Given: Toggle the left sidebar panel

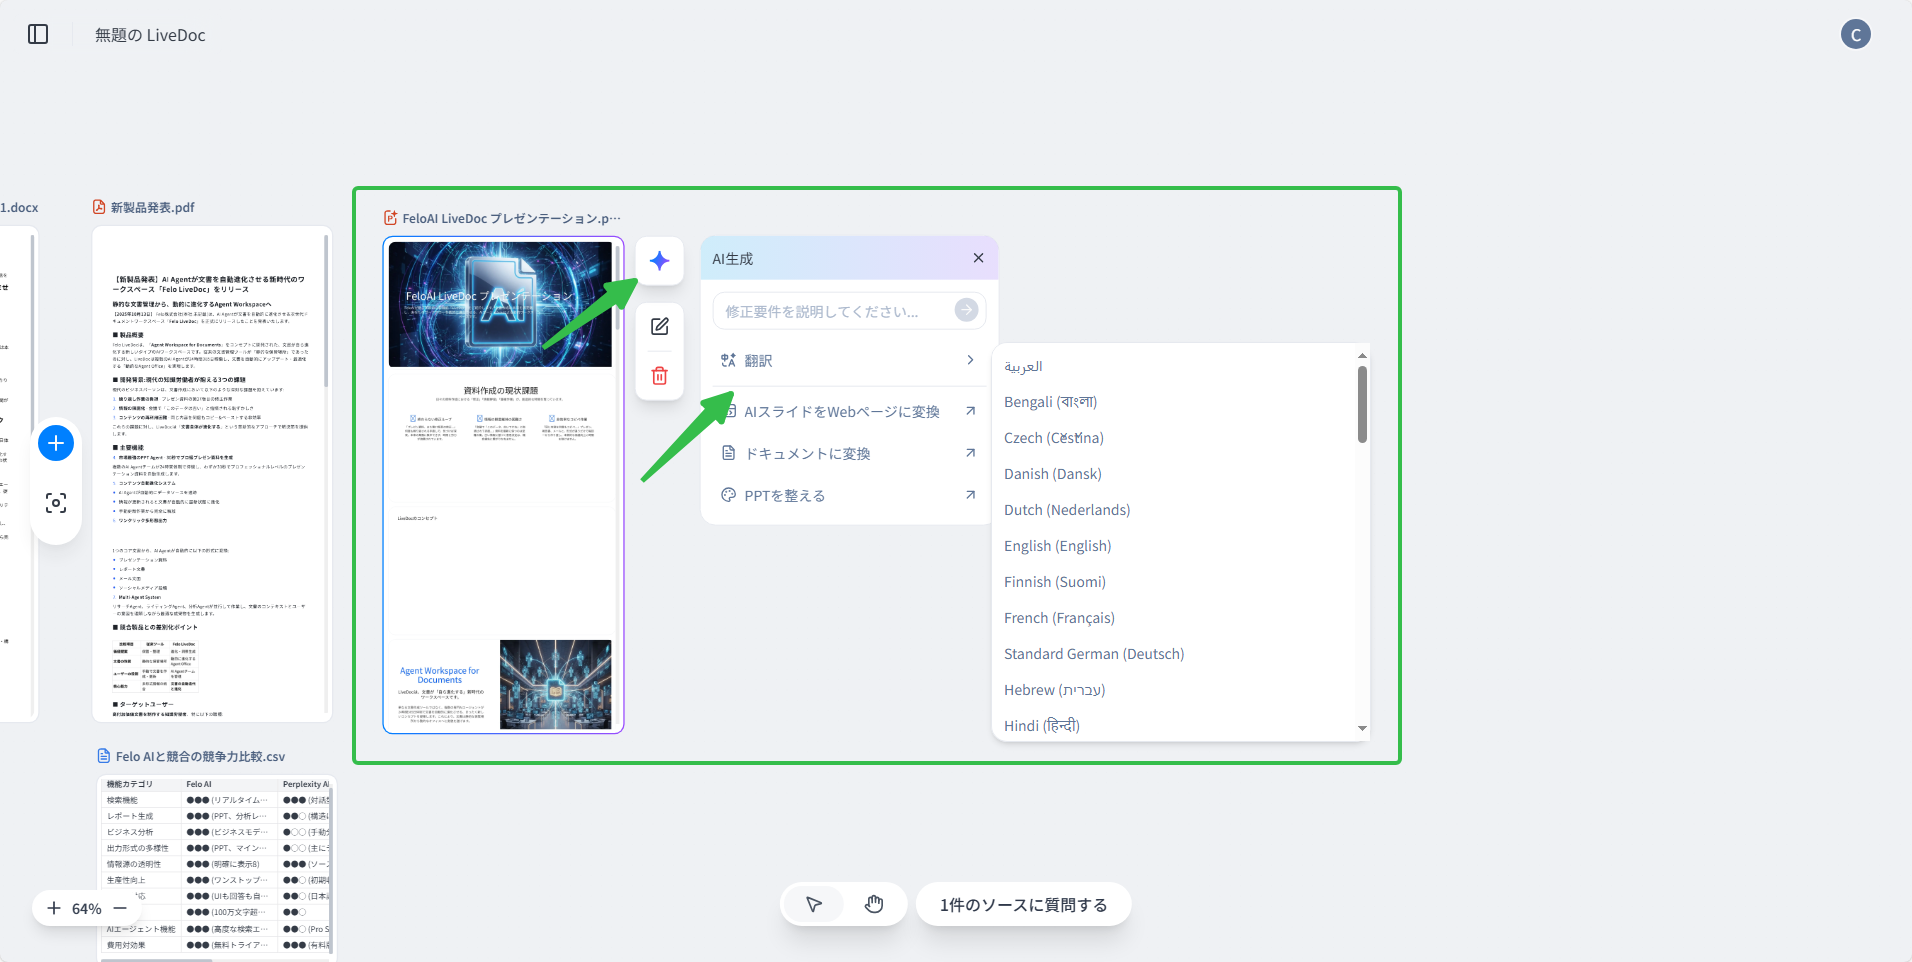Looking at the screenshot, I should click(38, 34).
